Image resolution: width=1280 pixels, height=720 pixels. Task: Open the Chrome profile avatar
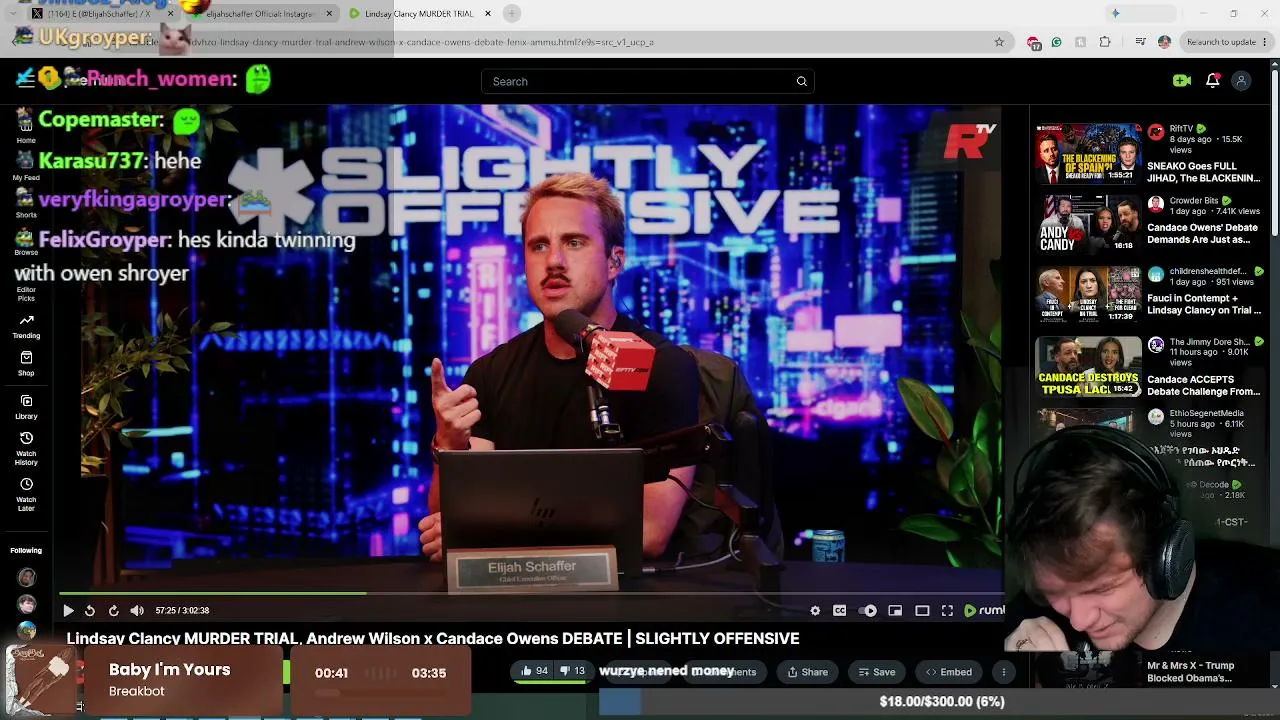tap(1164, 42)
